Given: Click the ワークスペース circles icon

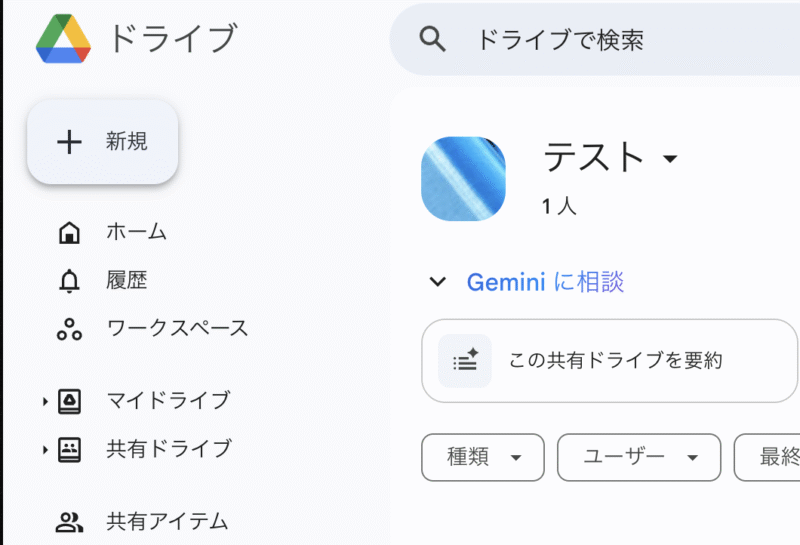Looking at the screenshot, I should (69, 329).
